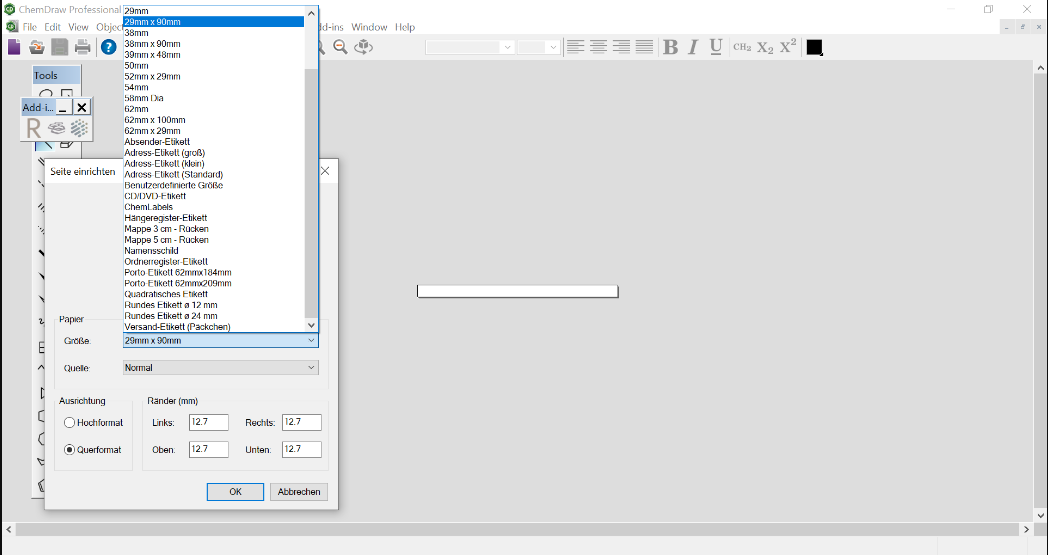Image resolution: width=1048 pixels, height=555 pixels.
Task: Click the Tools panel title bar
Action: [57, 75]
